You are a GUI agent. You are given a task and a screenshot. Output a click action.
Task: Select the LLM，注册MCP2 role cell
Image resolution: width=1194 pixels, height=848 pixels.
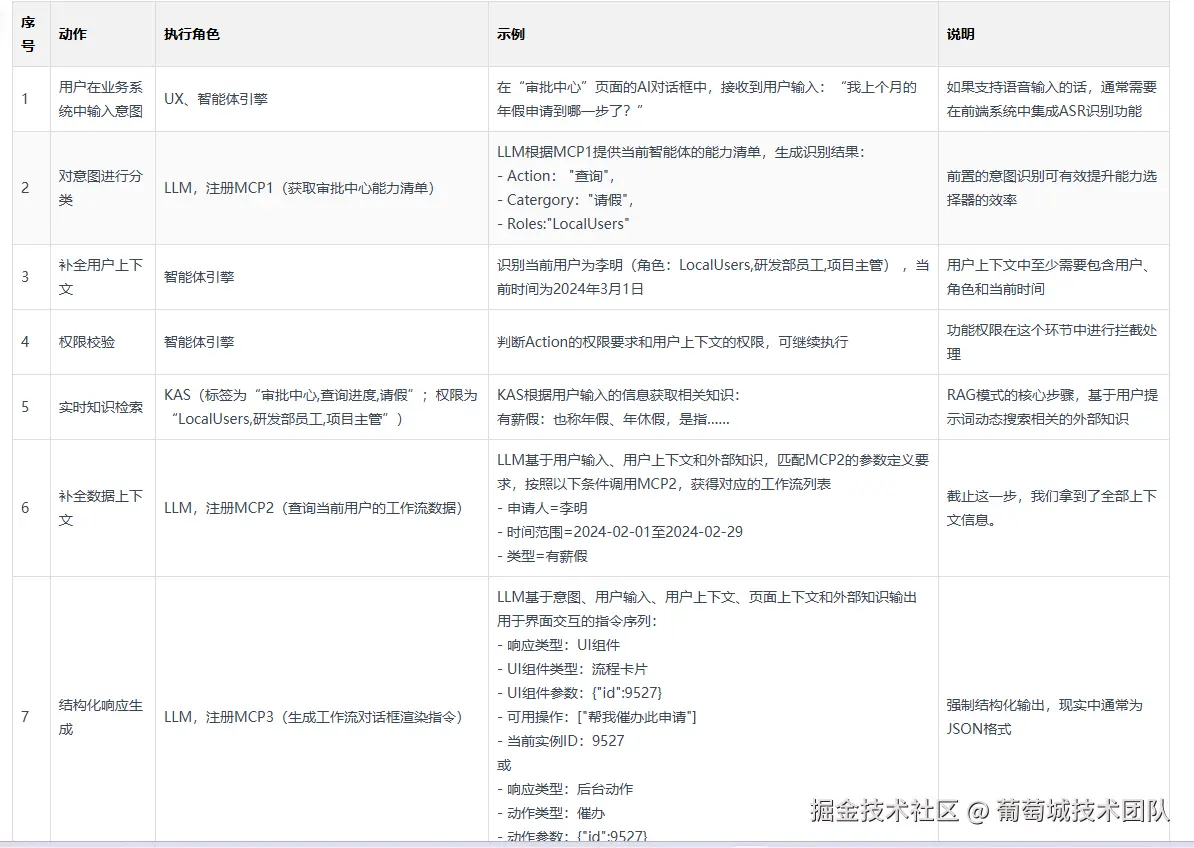(x=322, y=508)
